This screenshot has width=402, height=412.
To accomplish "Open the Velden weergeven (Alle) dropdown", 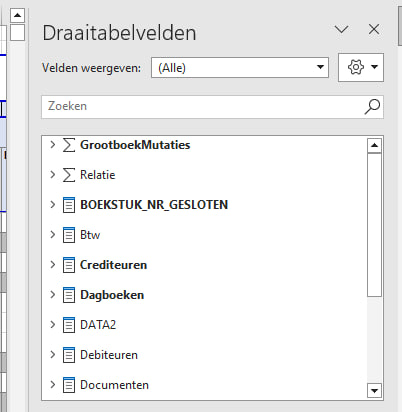I will 240,68.
